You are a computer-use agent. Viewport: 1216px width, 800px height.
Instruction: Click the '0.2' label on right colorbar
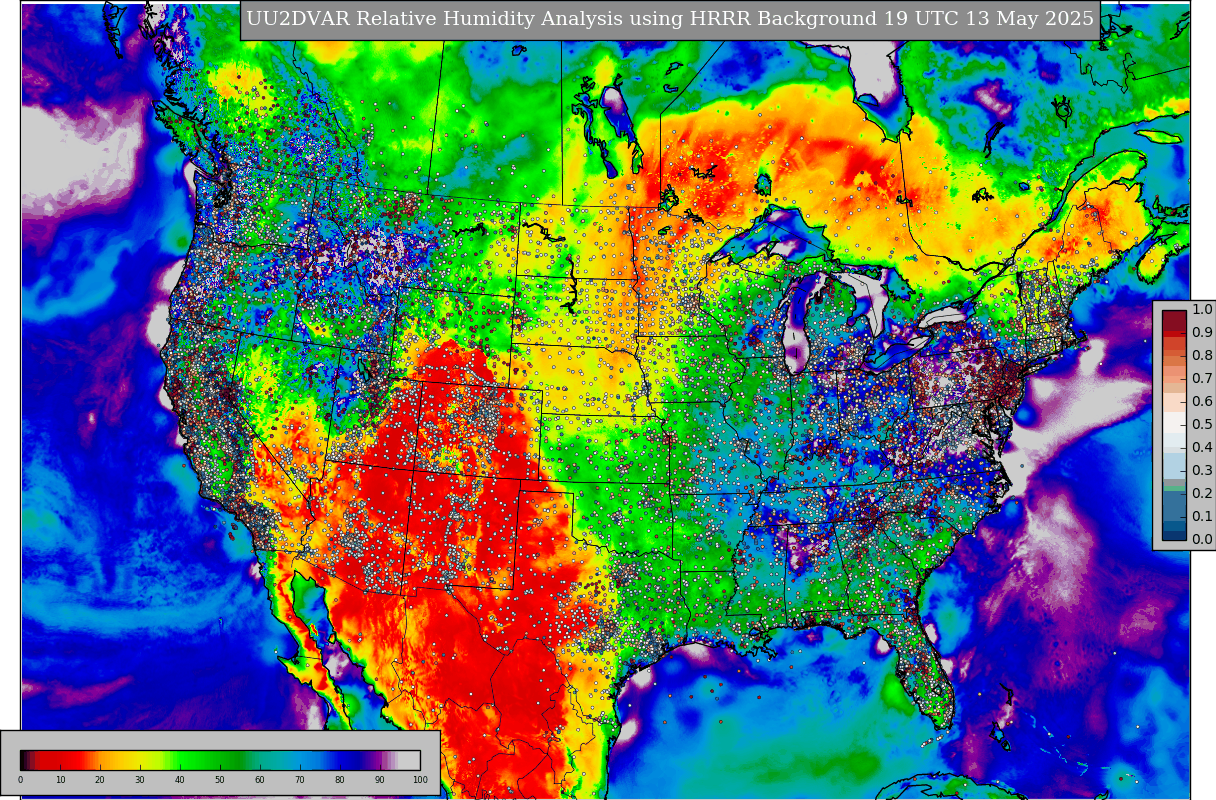(x=1202, y=494)
